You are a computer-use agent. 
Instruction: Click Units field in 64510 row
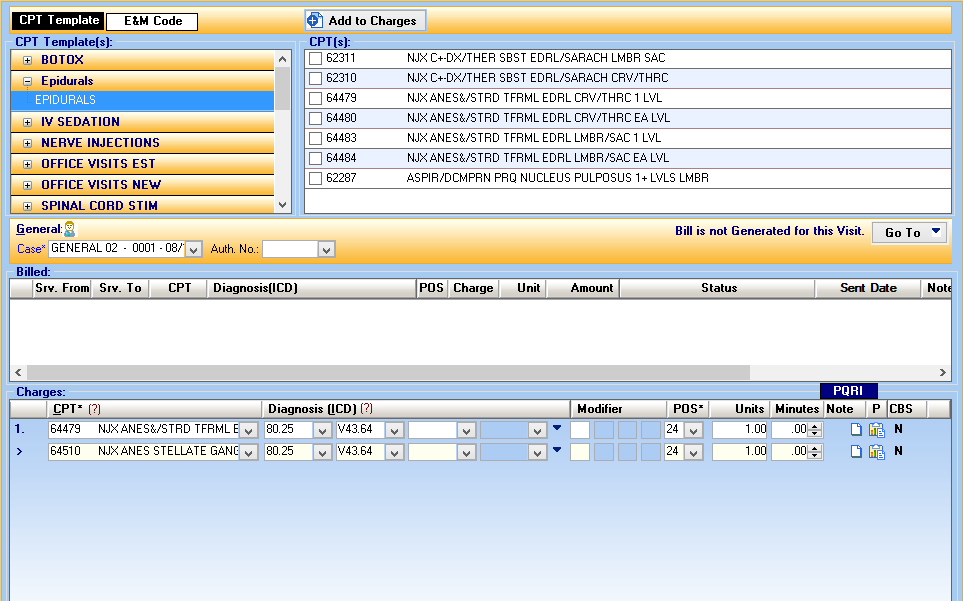pos(739,452)
